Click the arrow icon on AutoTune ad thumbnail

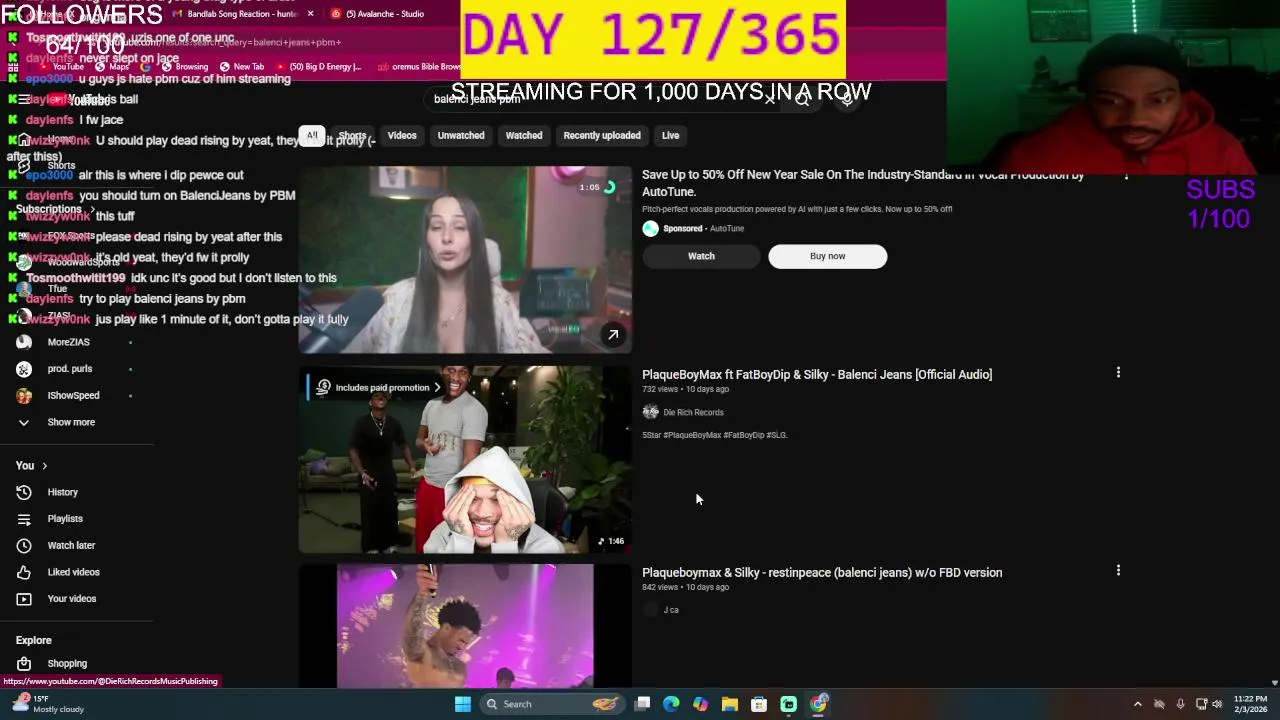[x=613, y=335]
